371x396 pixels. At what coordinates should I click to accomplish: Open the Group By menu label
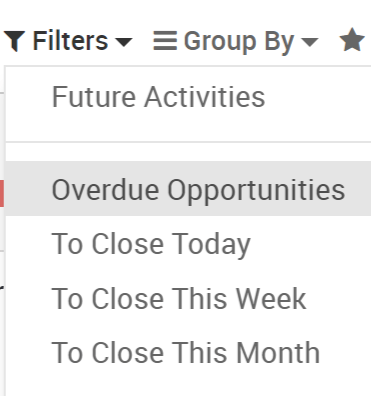[x=239, y=41]
